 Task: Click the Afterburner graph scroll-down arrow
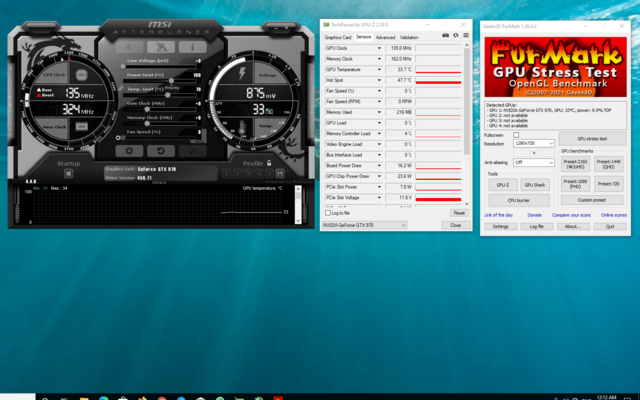(x=298, y=221)
